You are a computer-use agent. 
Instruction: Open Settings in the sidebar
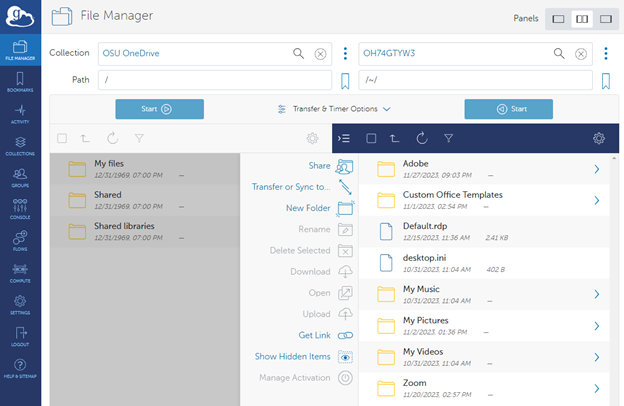point(20,305)
